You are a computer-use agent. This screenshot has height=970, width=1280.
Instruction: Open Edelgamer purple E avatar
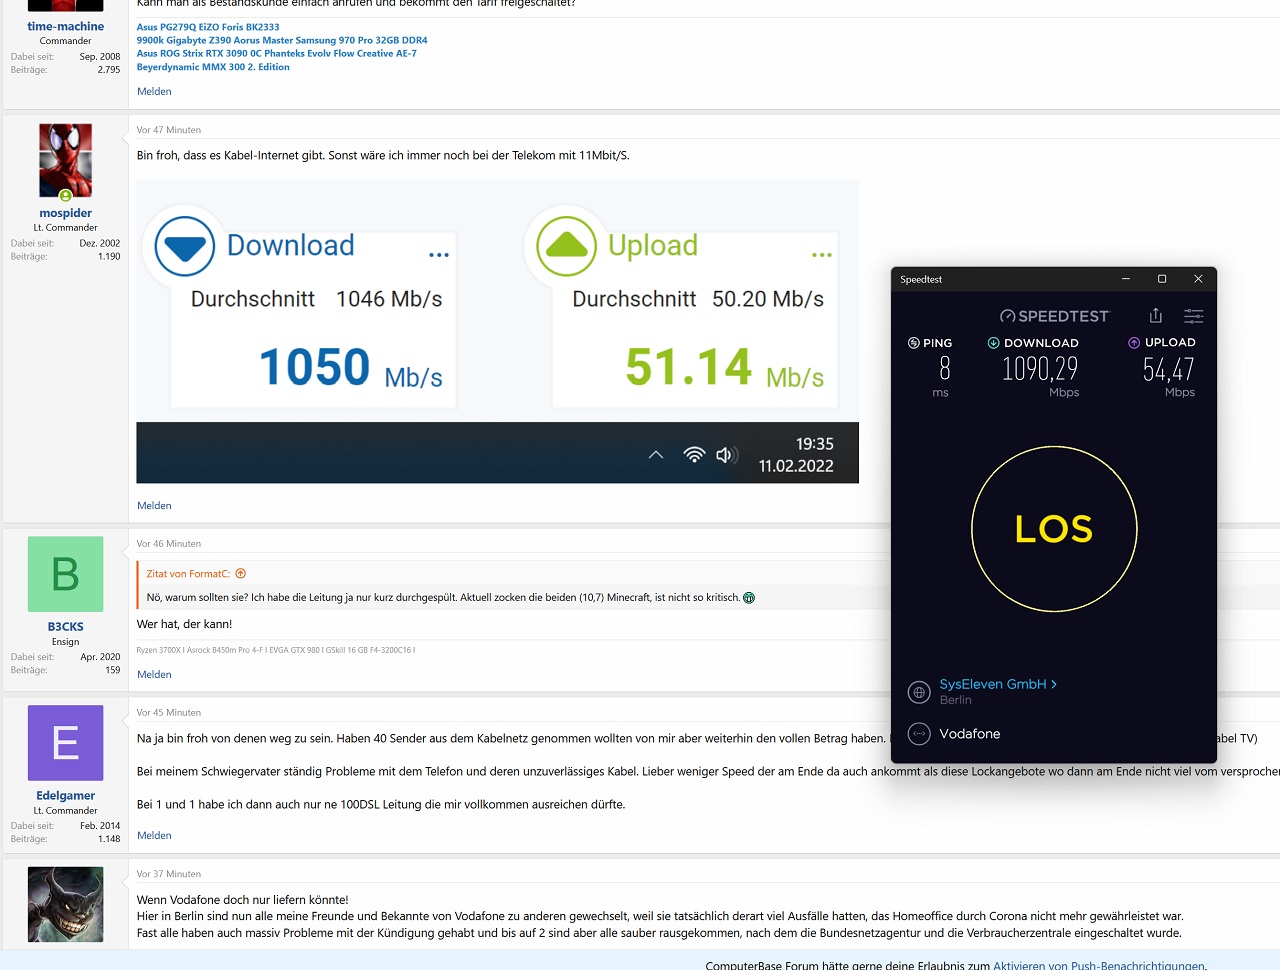[65, 743]
